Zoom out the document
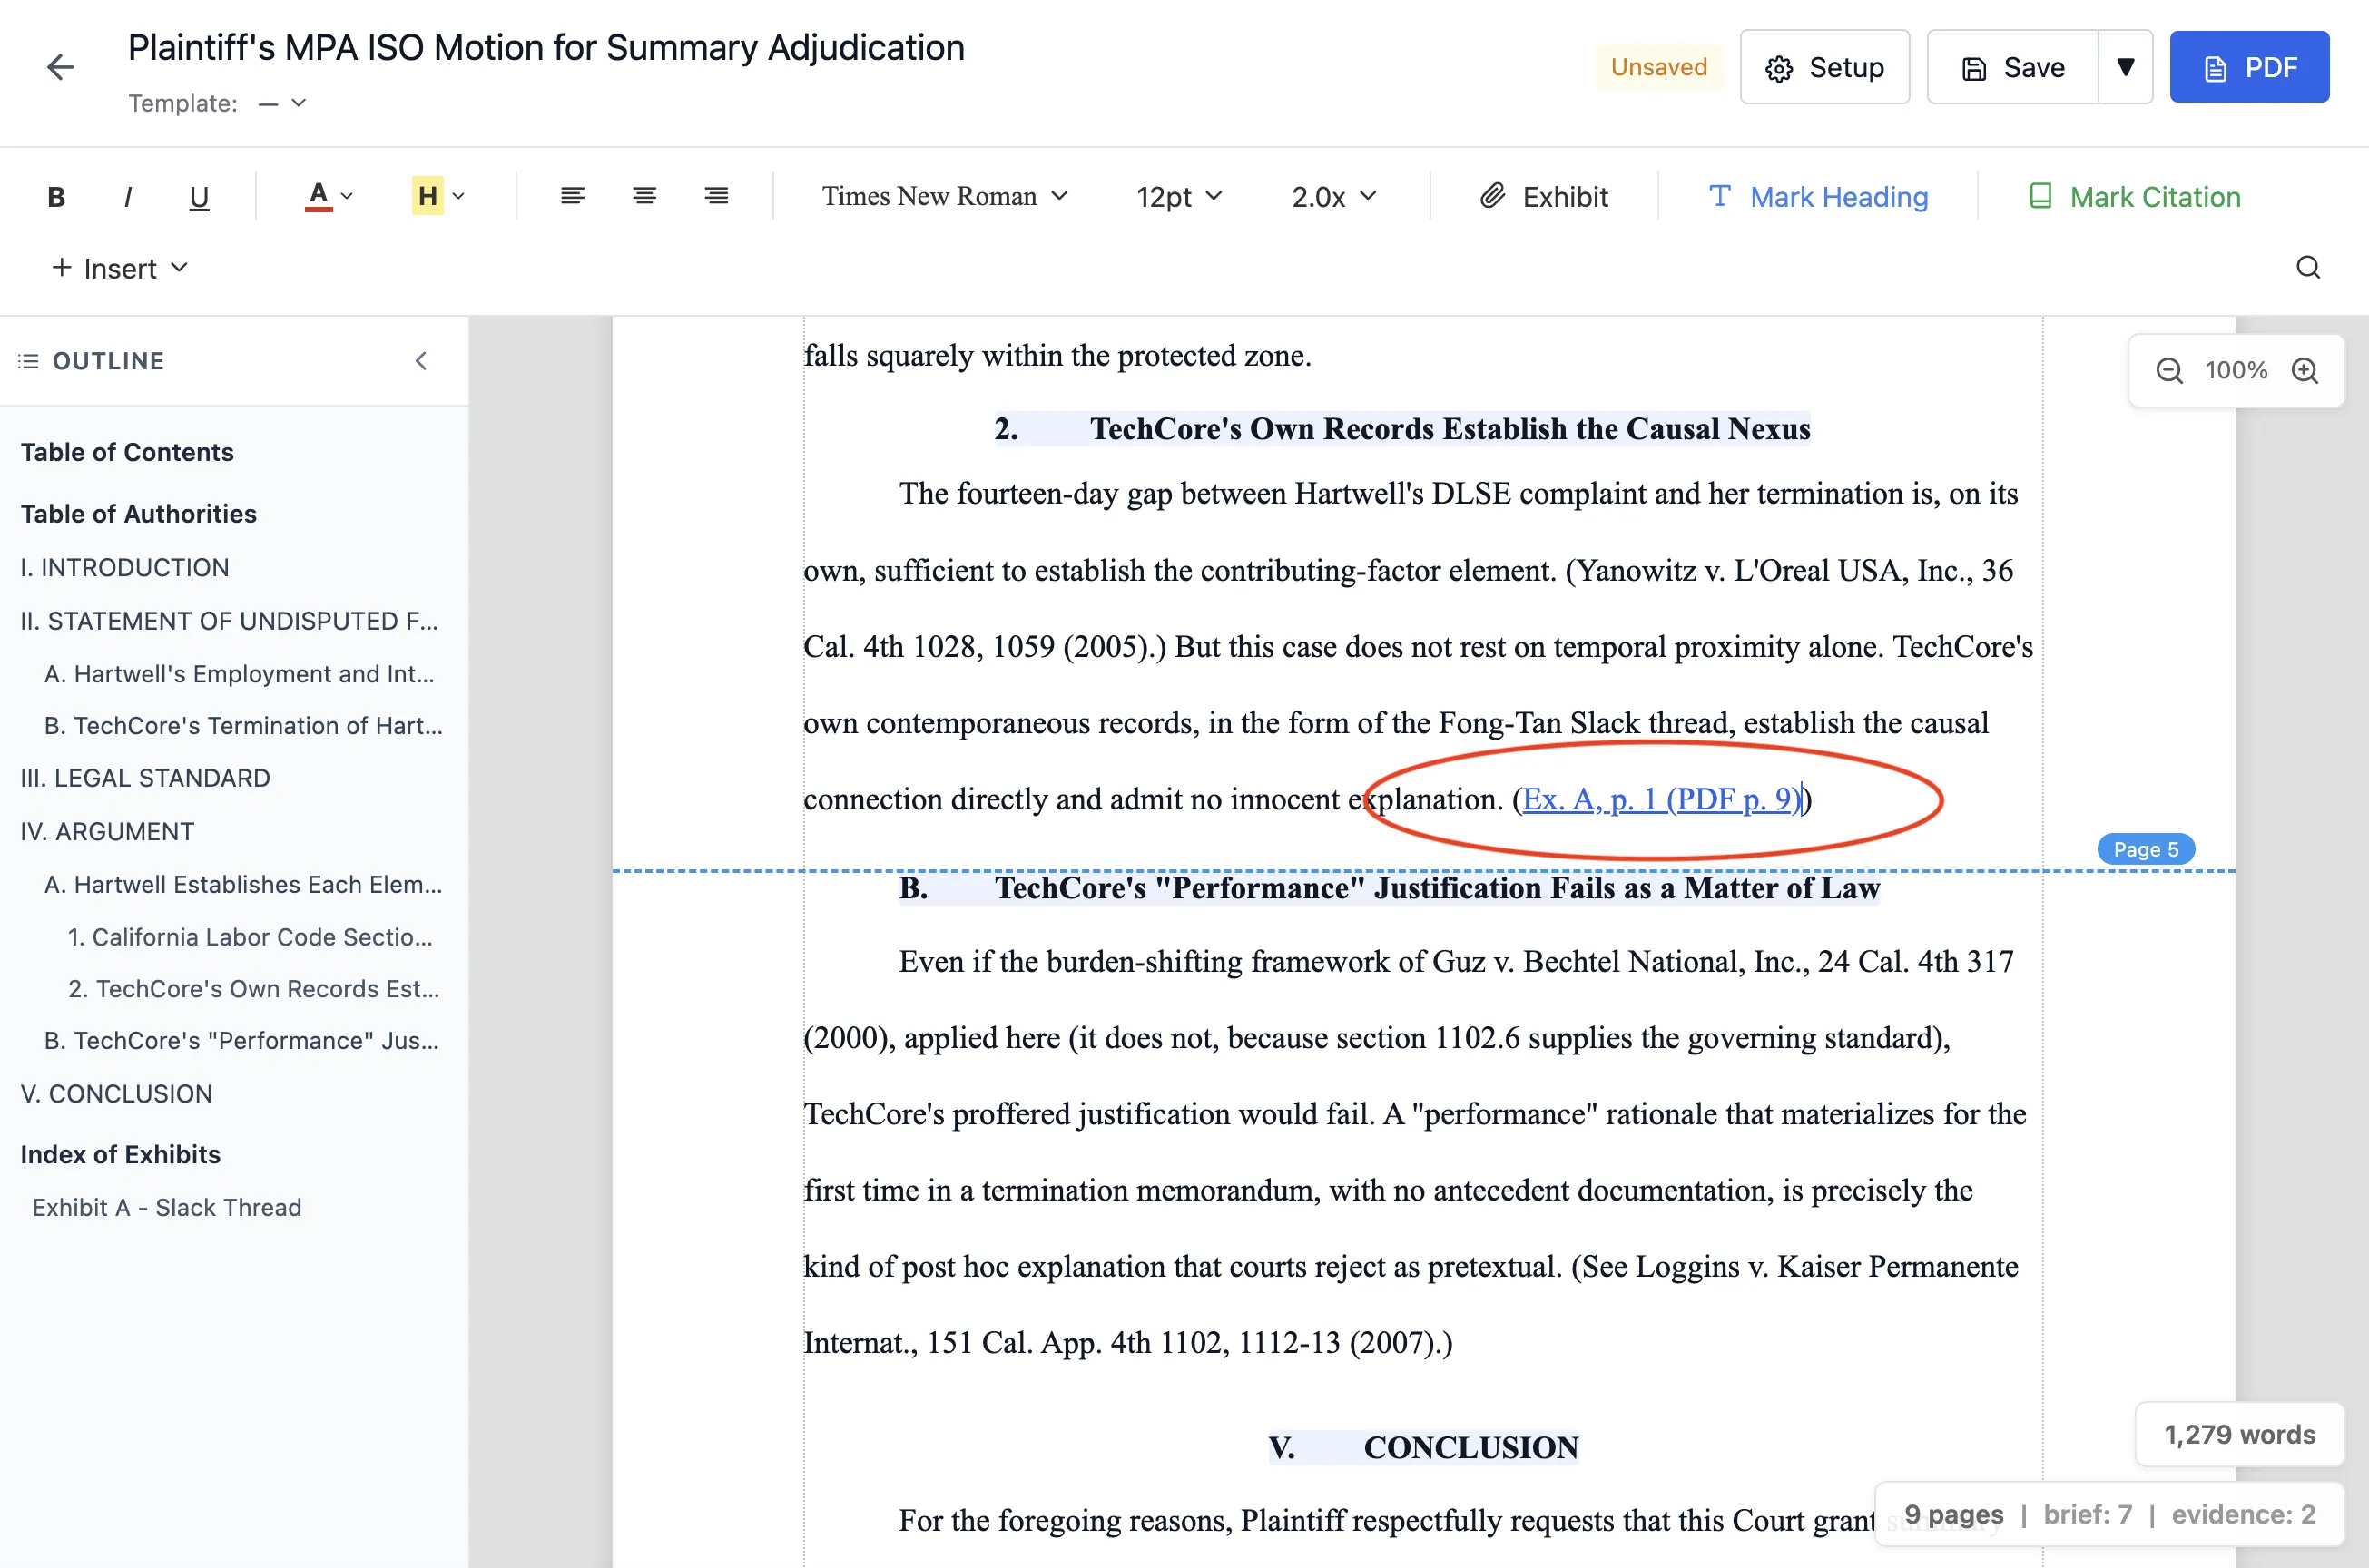The image size is (2369, 1568). (2169, 371)
